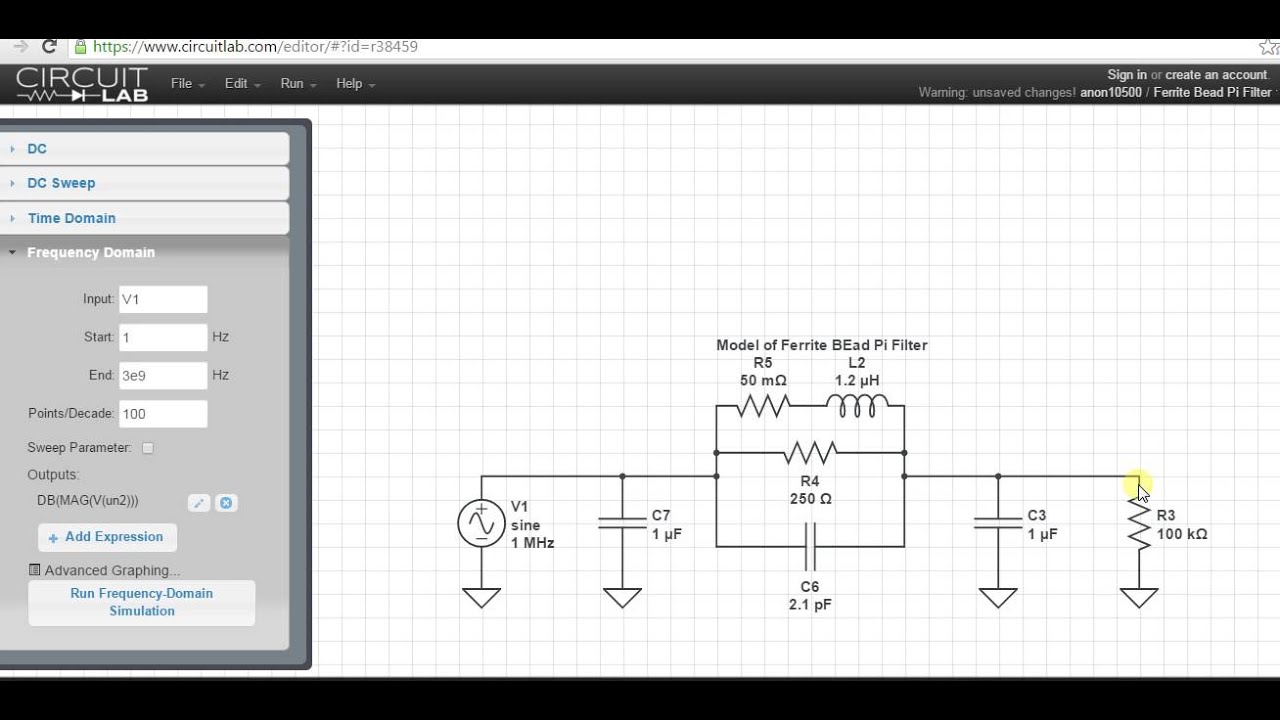Screen dimensions: 1280x720
Task: Select ground symbol under V1
Action: pyautogui.click(x=482, y=598)
